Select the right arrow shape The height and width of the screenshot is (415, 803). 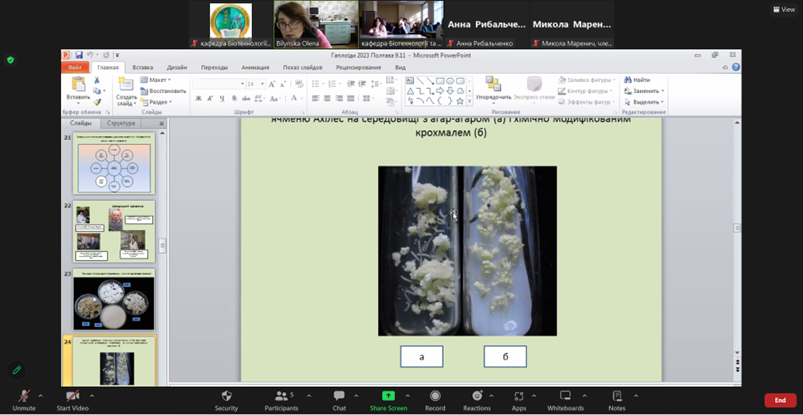[440, 91]
